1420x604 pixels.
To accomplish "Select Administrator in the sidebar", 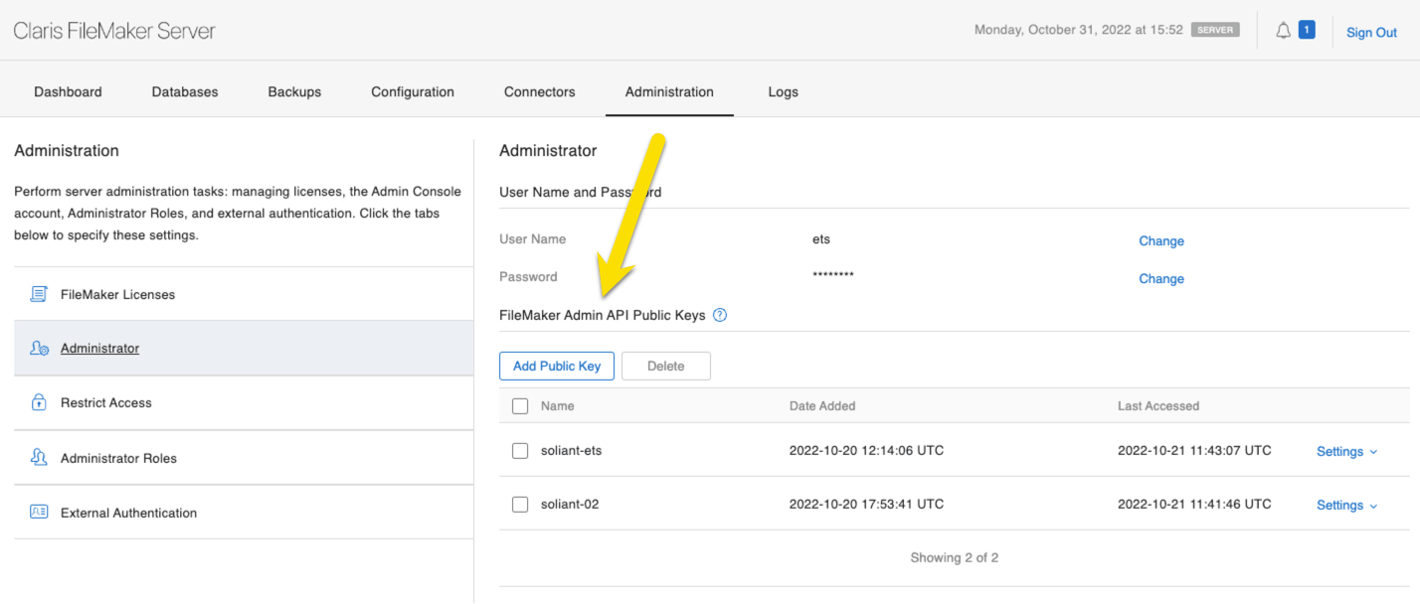I will (x=244, y=348).
